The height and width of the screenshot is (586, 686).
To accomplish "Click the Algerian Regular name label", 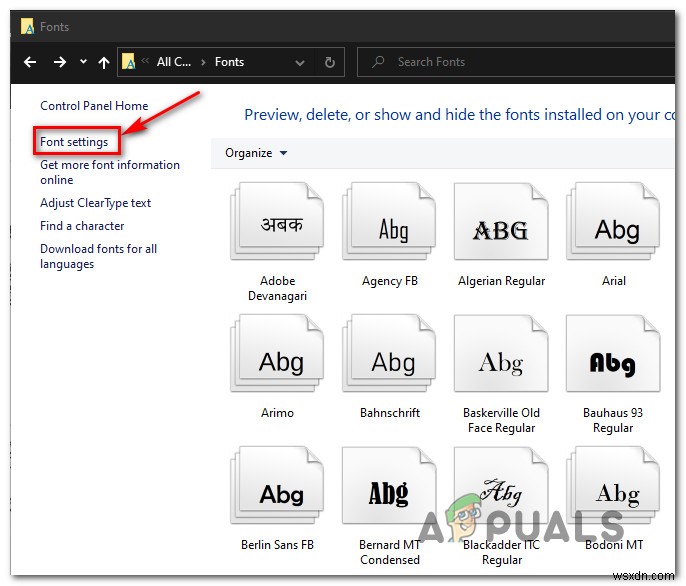I will tap(501, 281).
